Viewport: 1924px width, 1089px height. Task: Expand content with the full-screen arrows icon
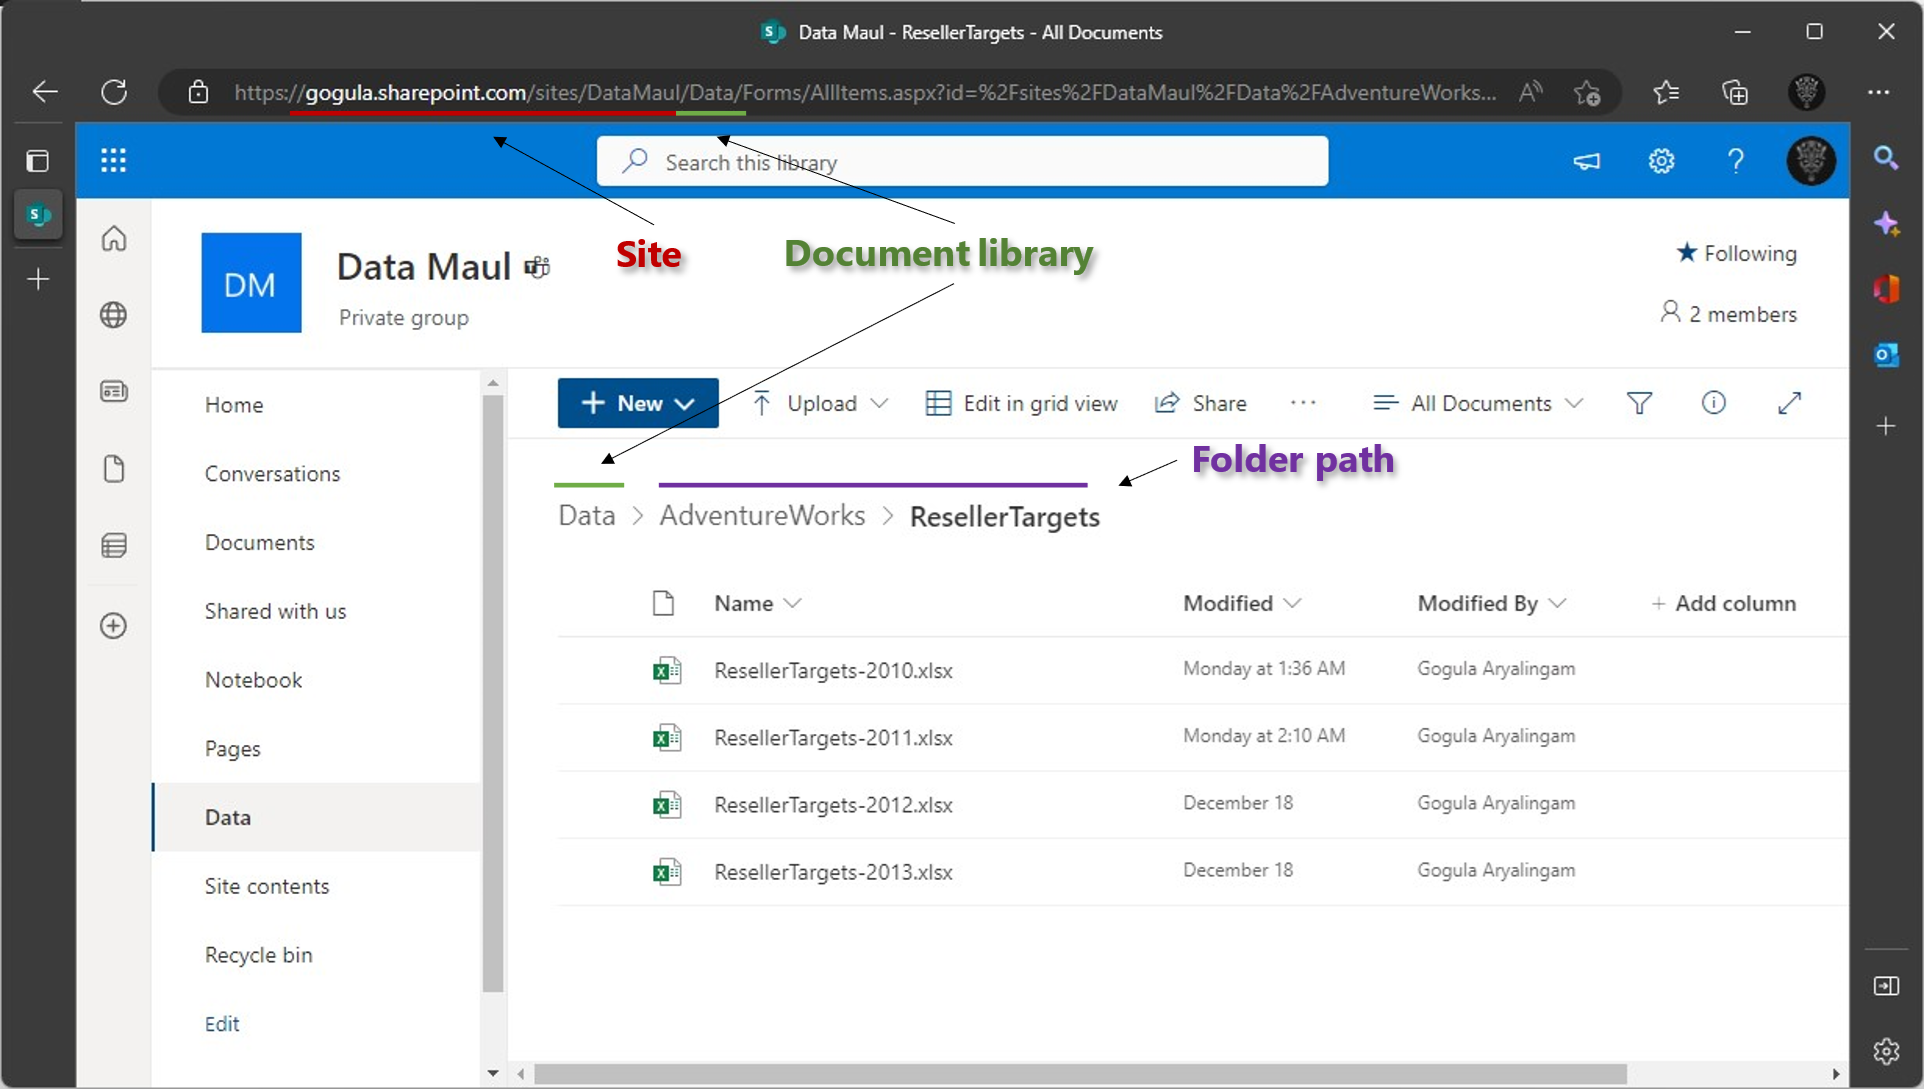coord(1789,403)
